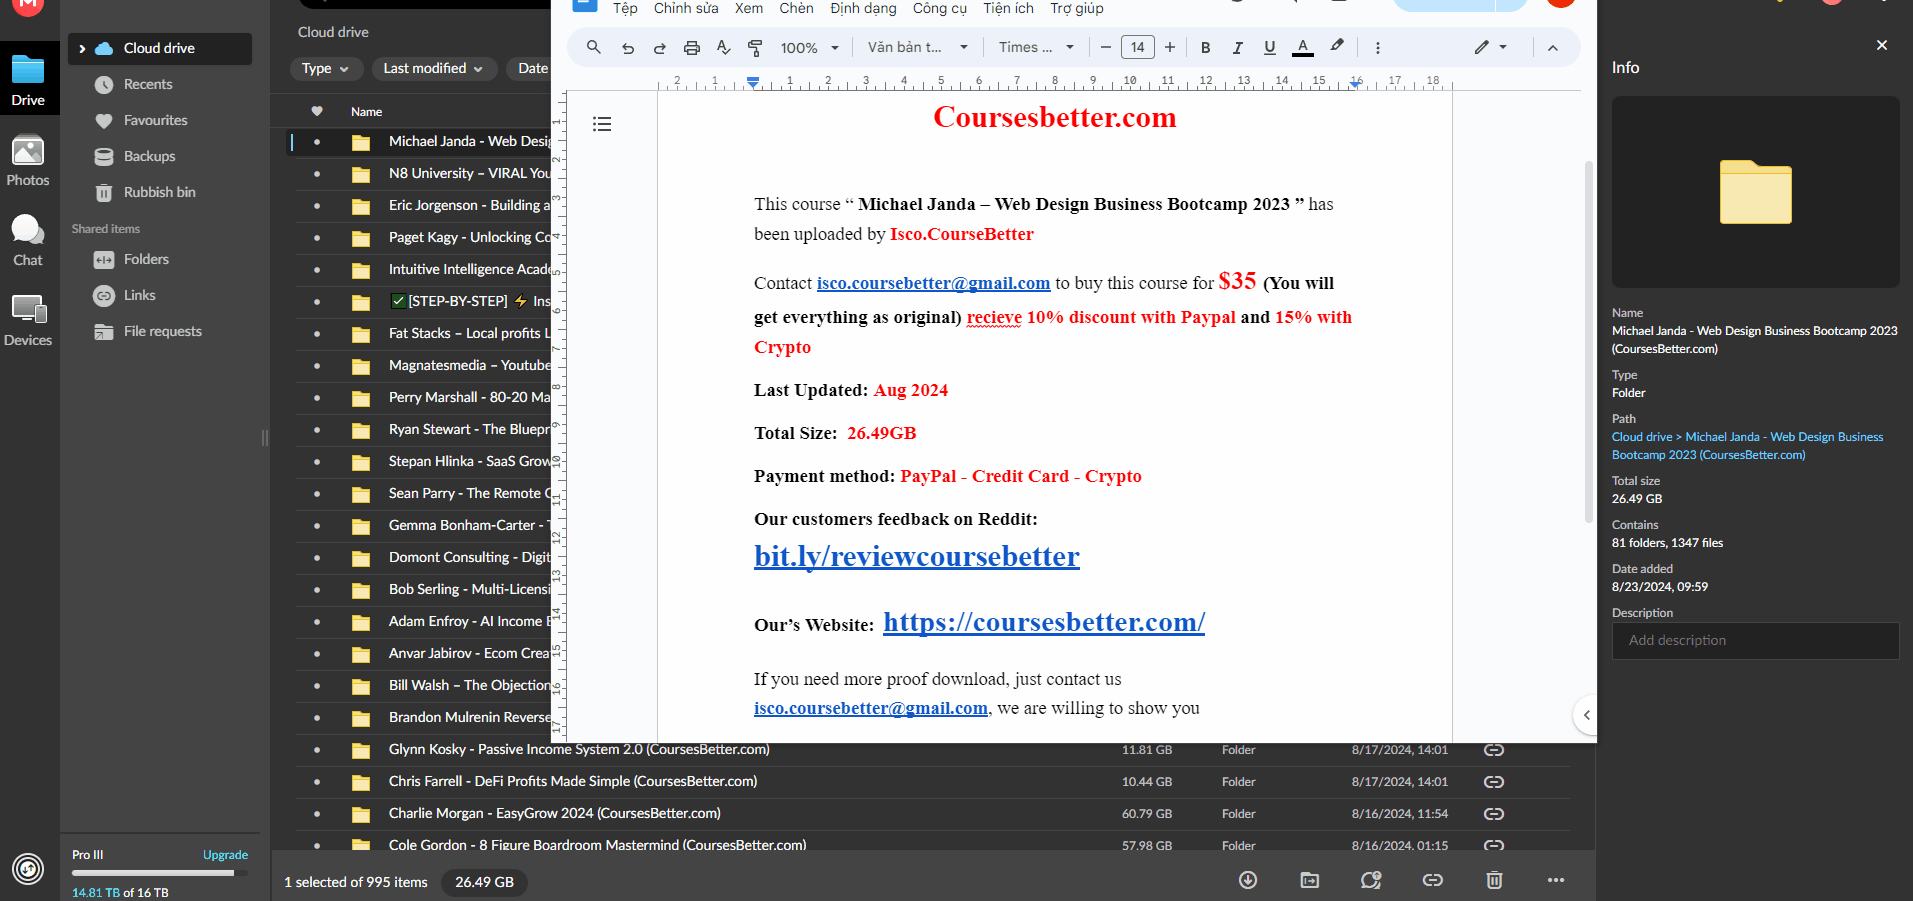
Task: Open the Last modified filter dropdown
Action: pos(433,68)
